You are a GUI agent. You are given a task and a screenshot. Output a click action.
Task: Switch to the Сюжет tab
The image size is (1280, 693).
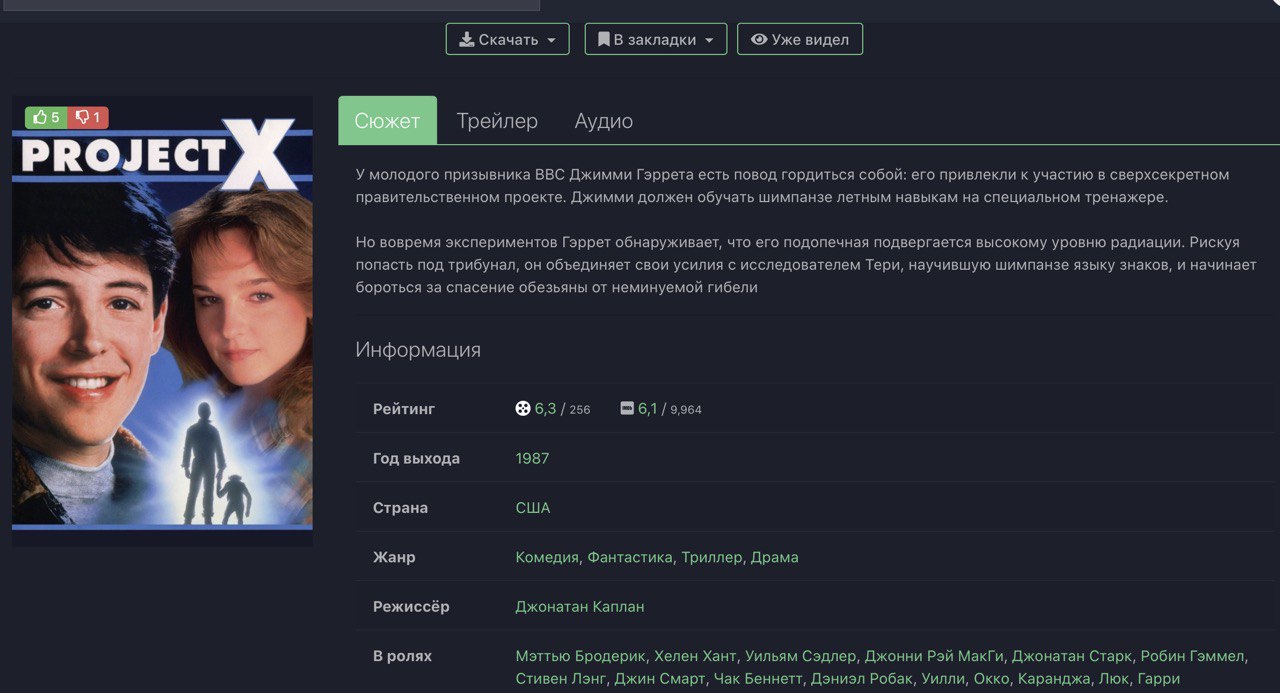click(387, 121)
